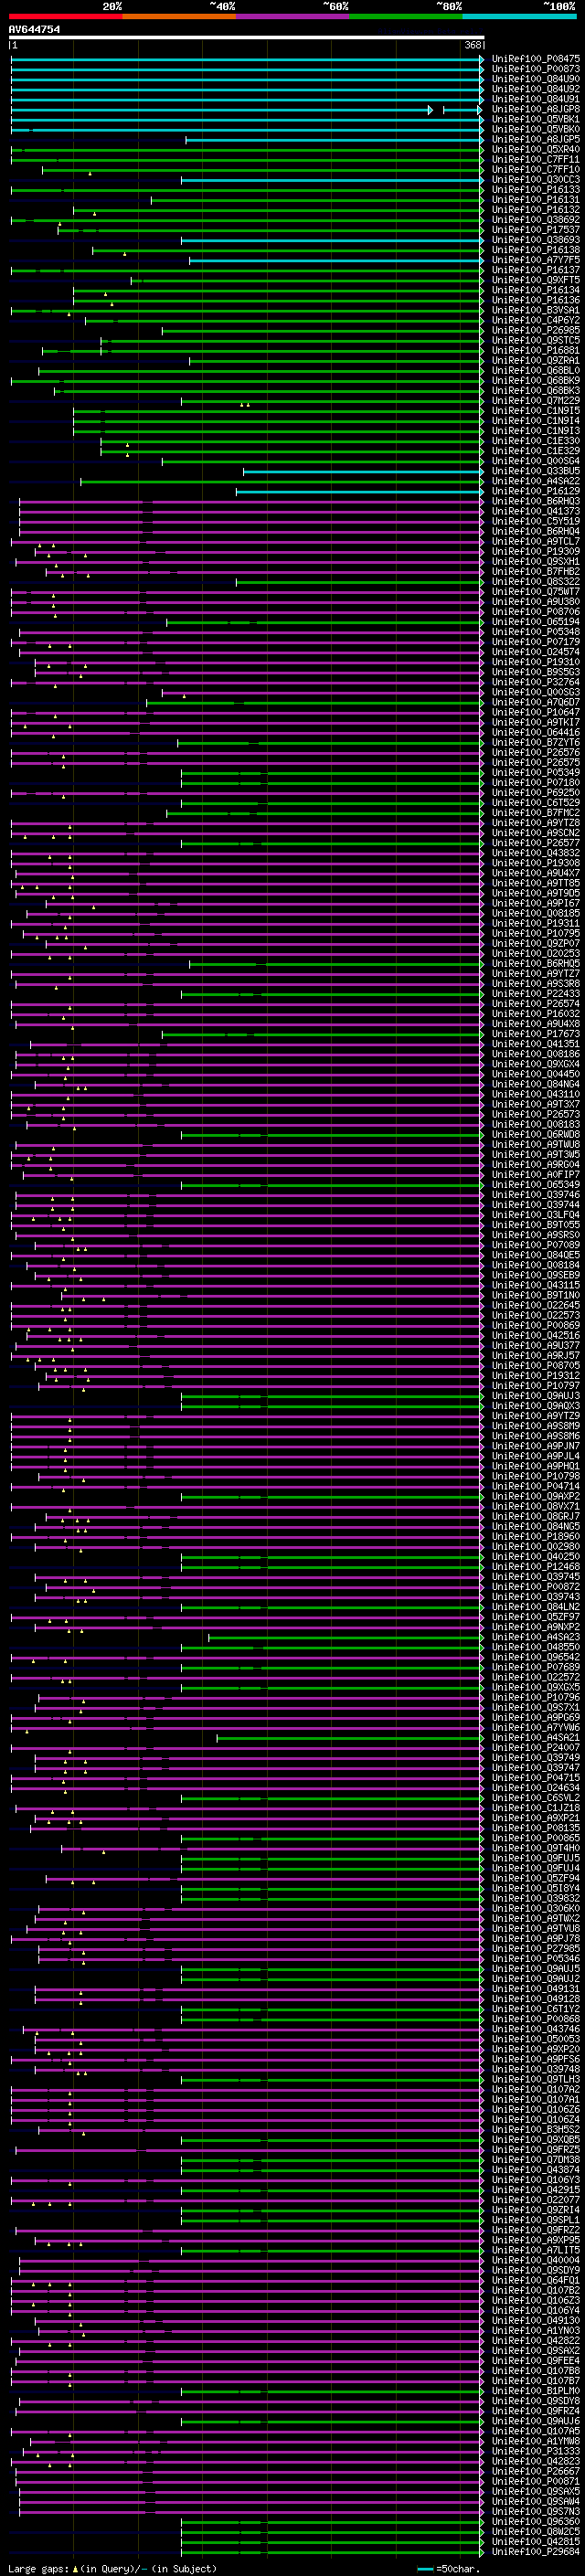The image size is (585, 2576).
Task: Select the label UniRef100_P16131
Action: click(535, 200)
